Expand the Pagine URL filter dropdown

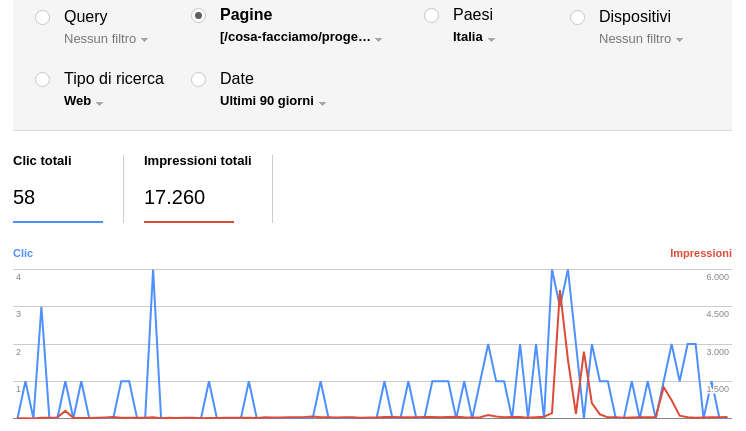[300, 37]
